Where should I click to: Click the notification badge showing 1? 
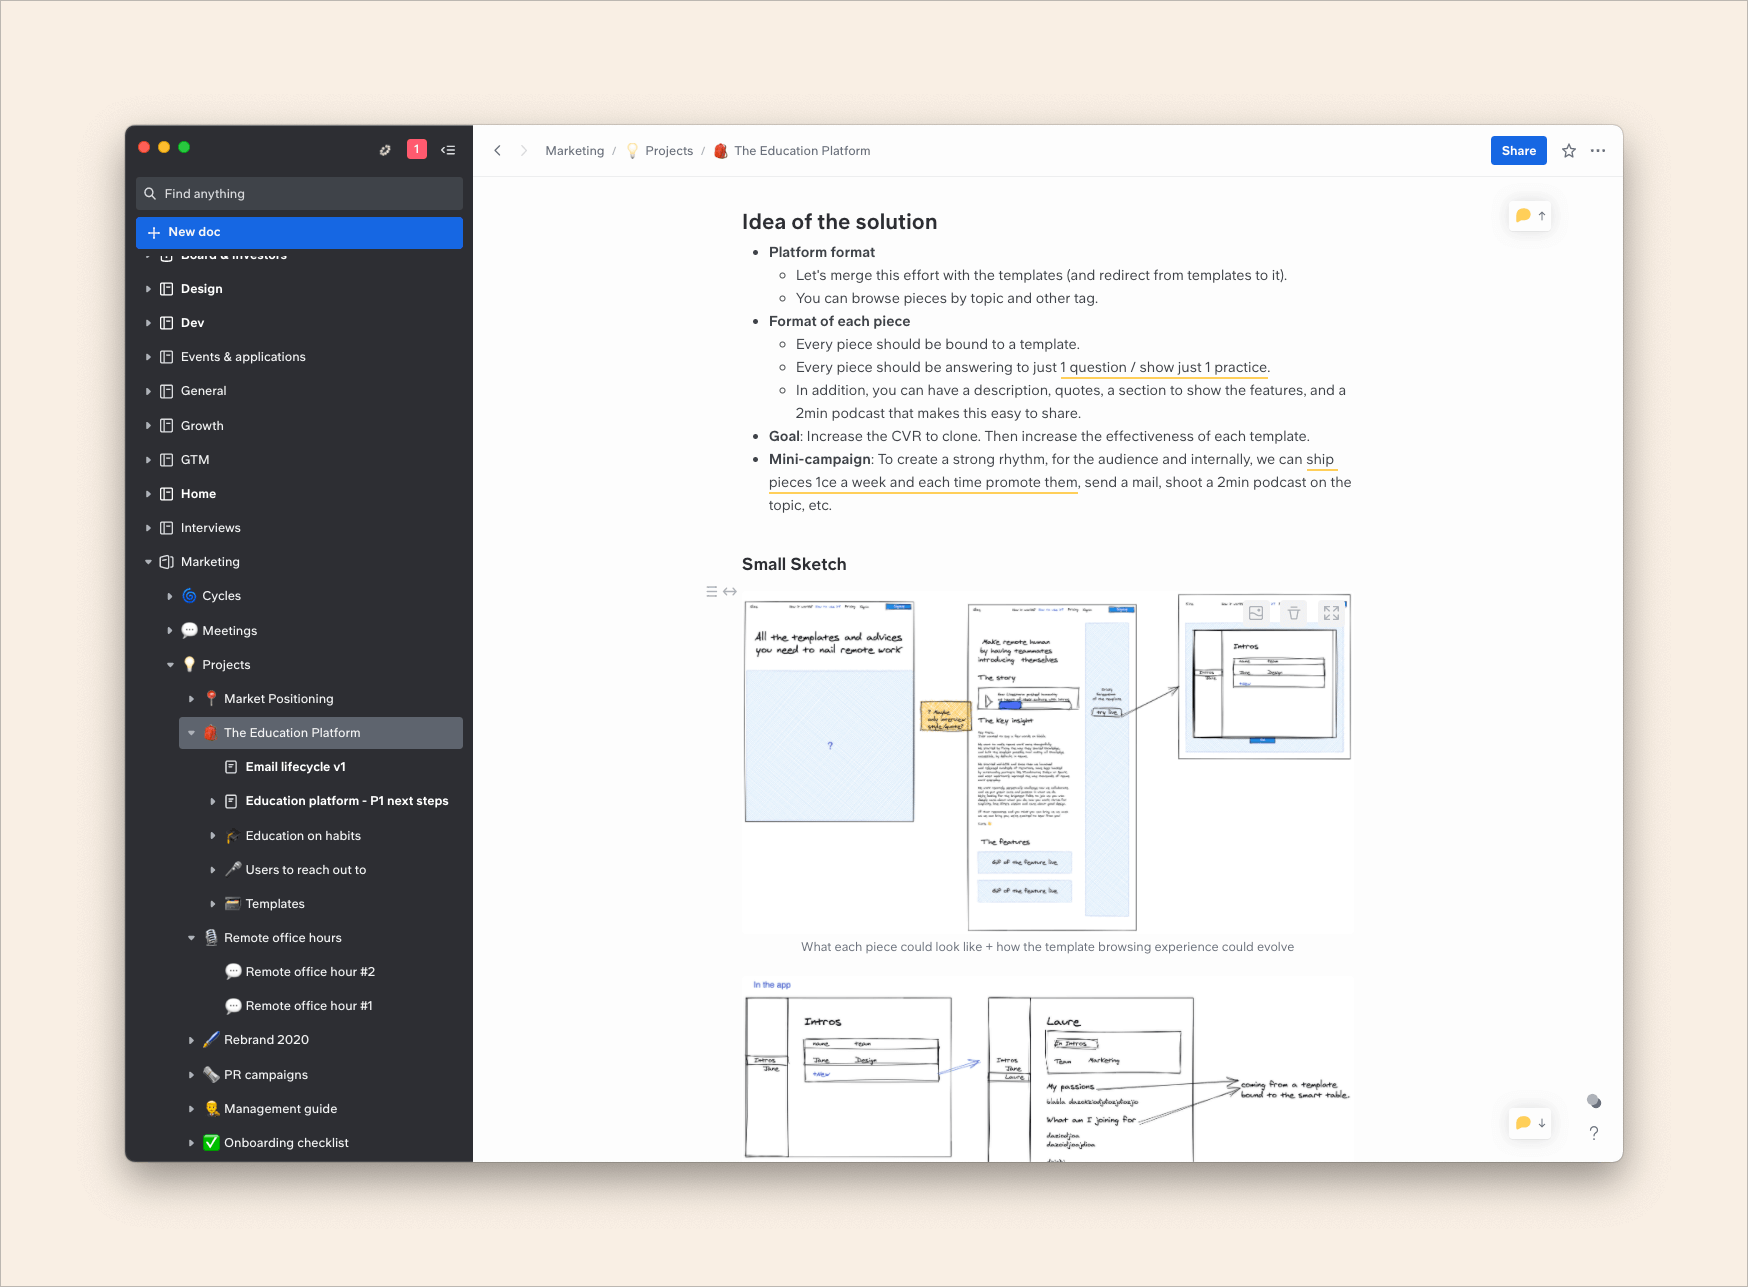(417, 150)
